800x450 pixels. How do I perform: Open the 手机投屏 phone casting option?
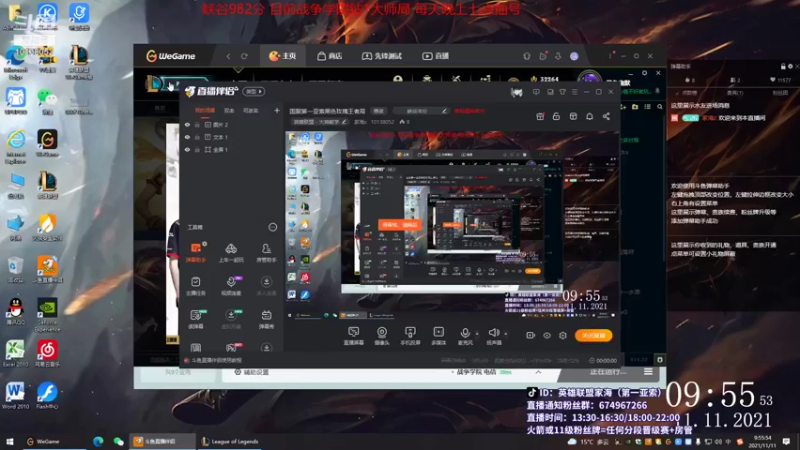point(410,336)
